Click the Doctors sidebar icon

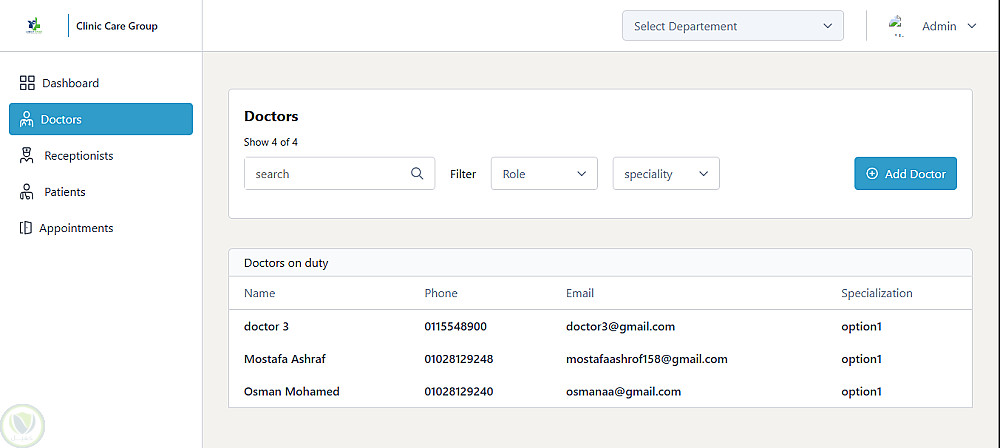point(27,119)
